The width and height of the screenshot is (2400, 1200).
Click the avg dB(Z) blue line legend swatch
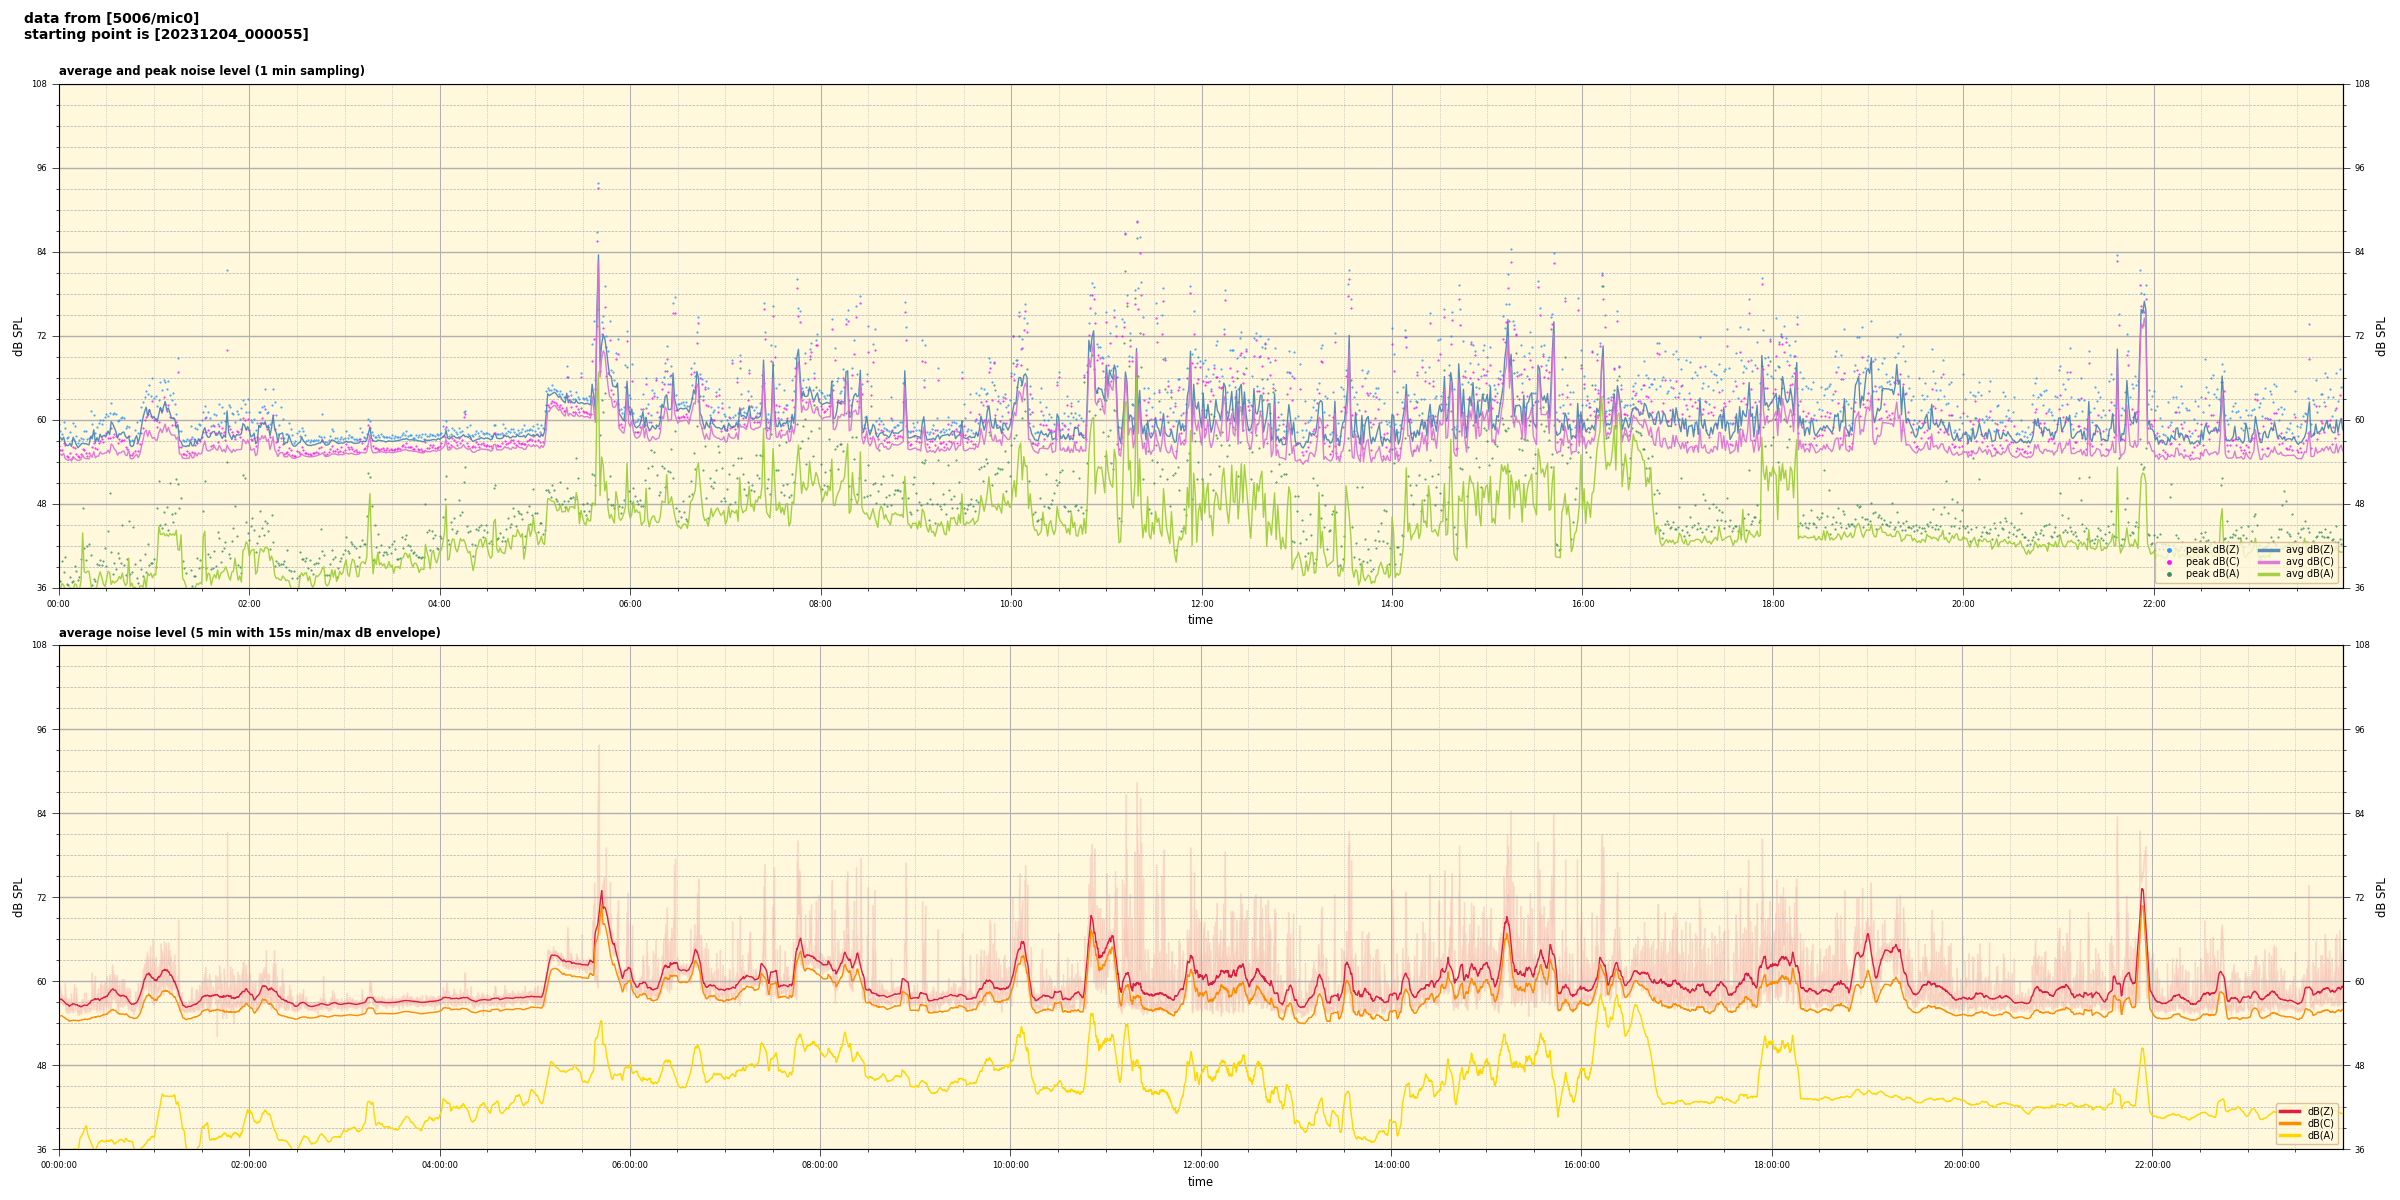(2269, 550)
